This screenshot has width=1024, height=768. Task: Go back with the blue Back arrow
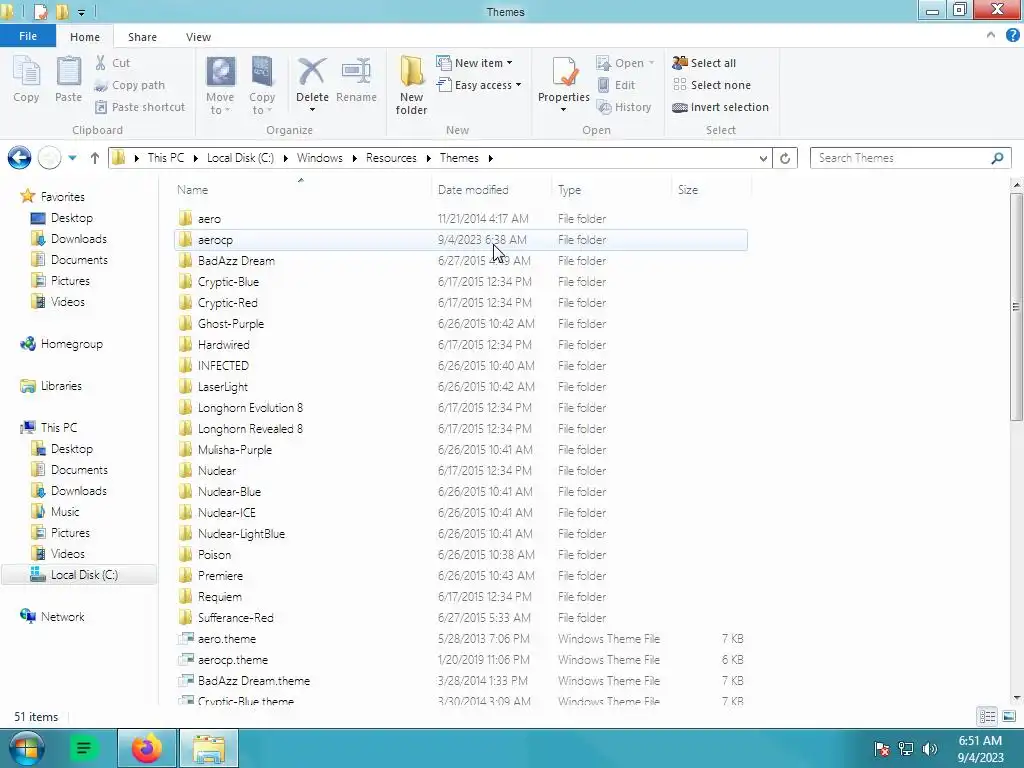[20, 158]
